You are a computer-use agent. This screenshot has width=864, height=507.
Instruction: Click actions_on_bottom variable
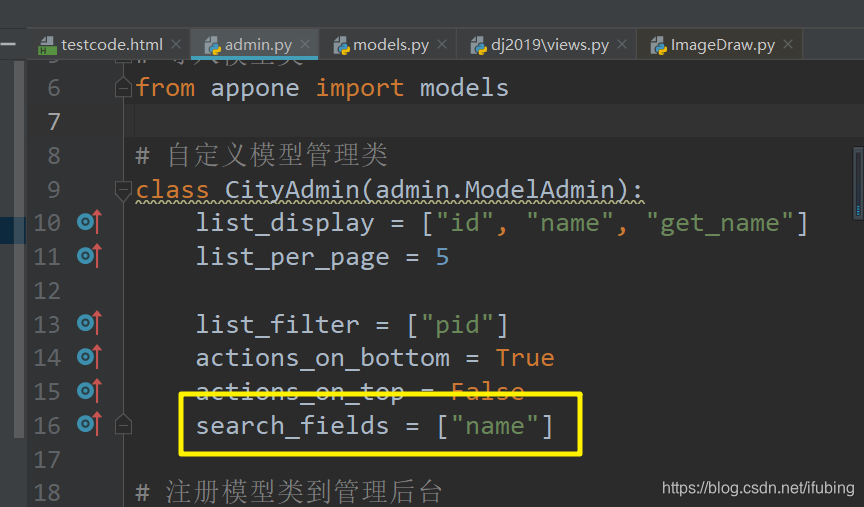[322, 359]
